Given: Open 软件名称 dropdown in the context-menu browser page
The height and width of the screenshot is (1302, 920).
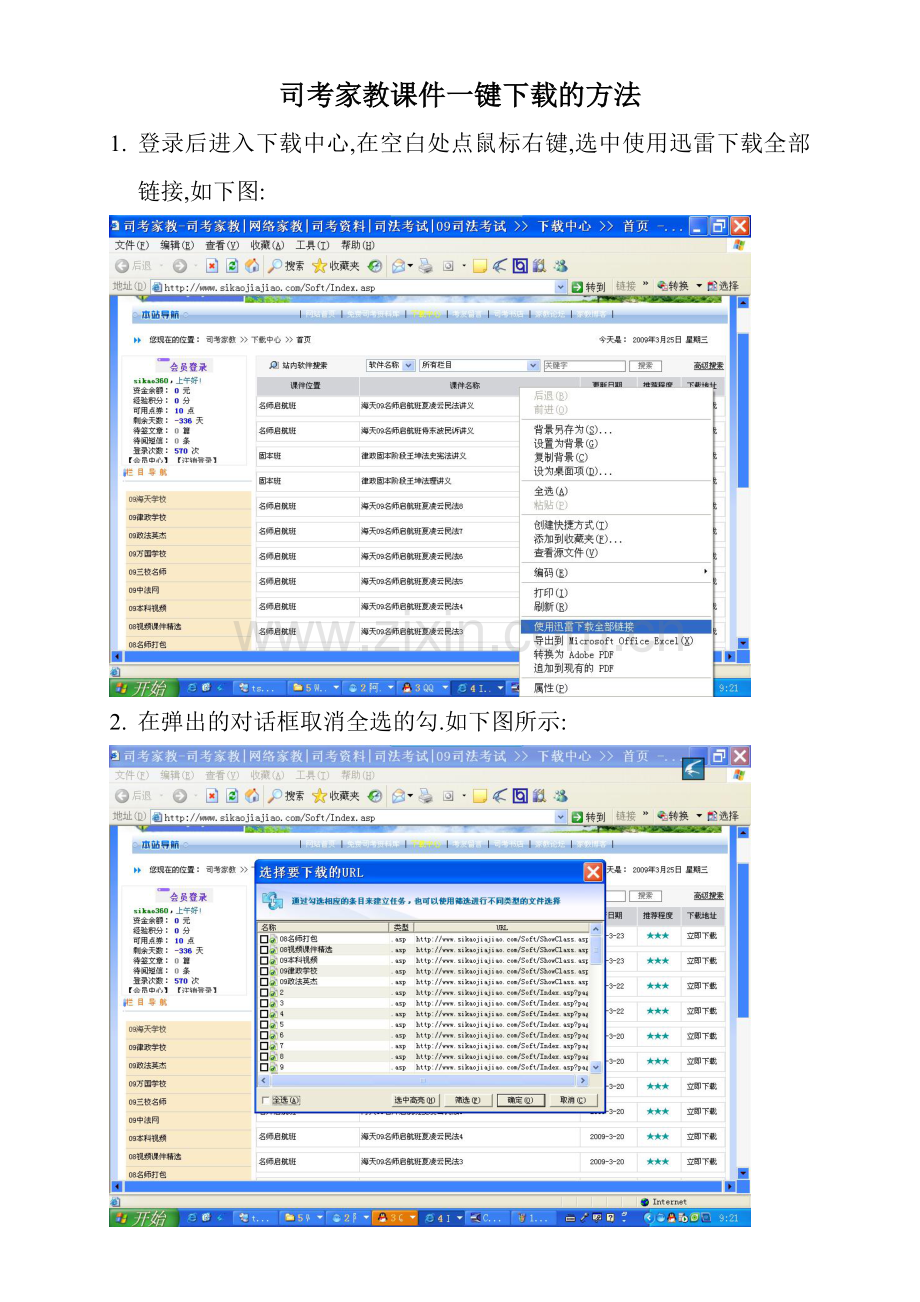Looking at the screenshot, I should coord(409,365).
